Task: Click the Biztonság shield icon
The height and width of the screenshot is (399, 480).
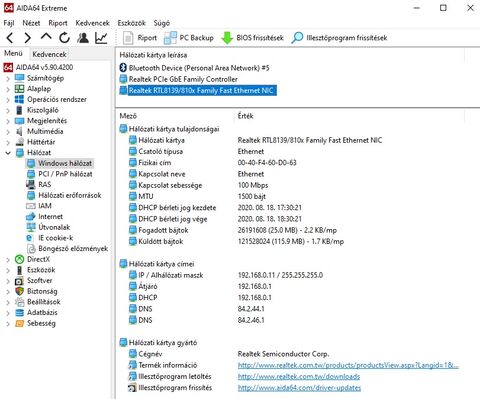Action: tap(20, 291)
